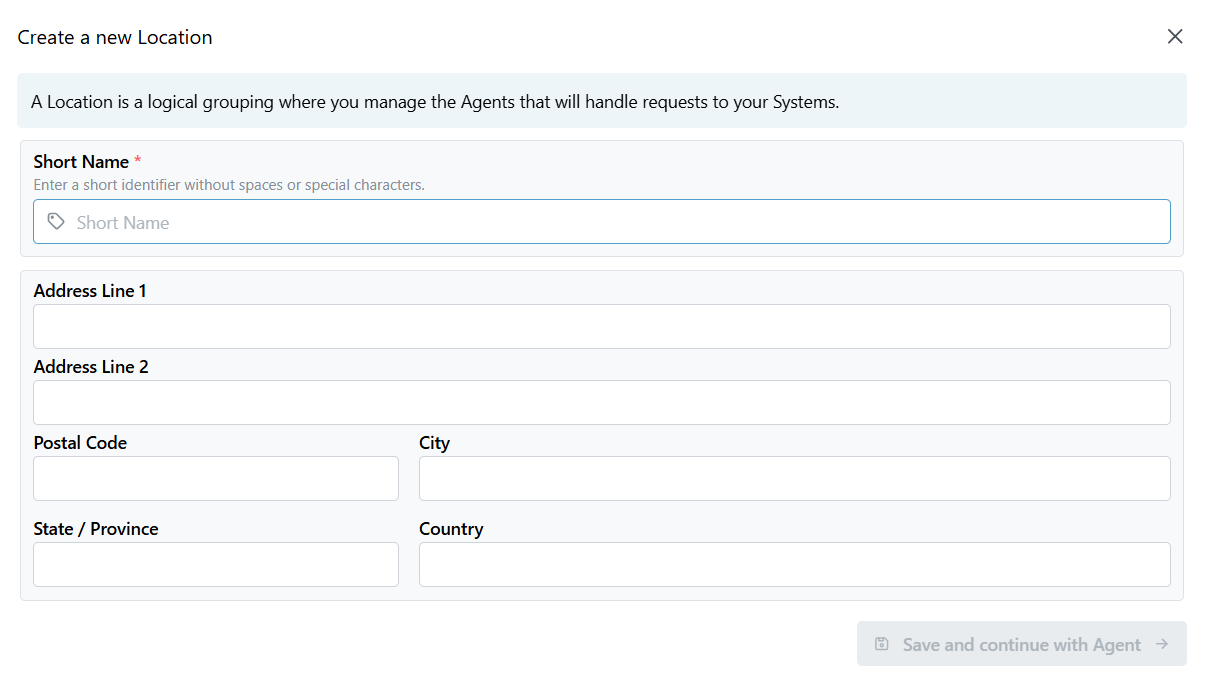The height and width of the screenshot is (682, 1205).
Task: Click into the Address Line 1 field
Action: [x=601, y=327]
